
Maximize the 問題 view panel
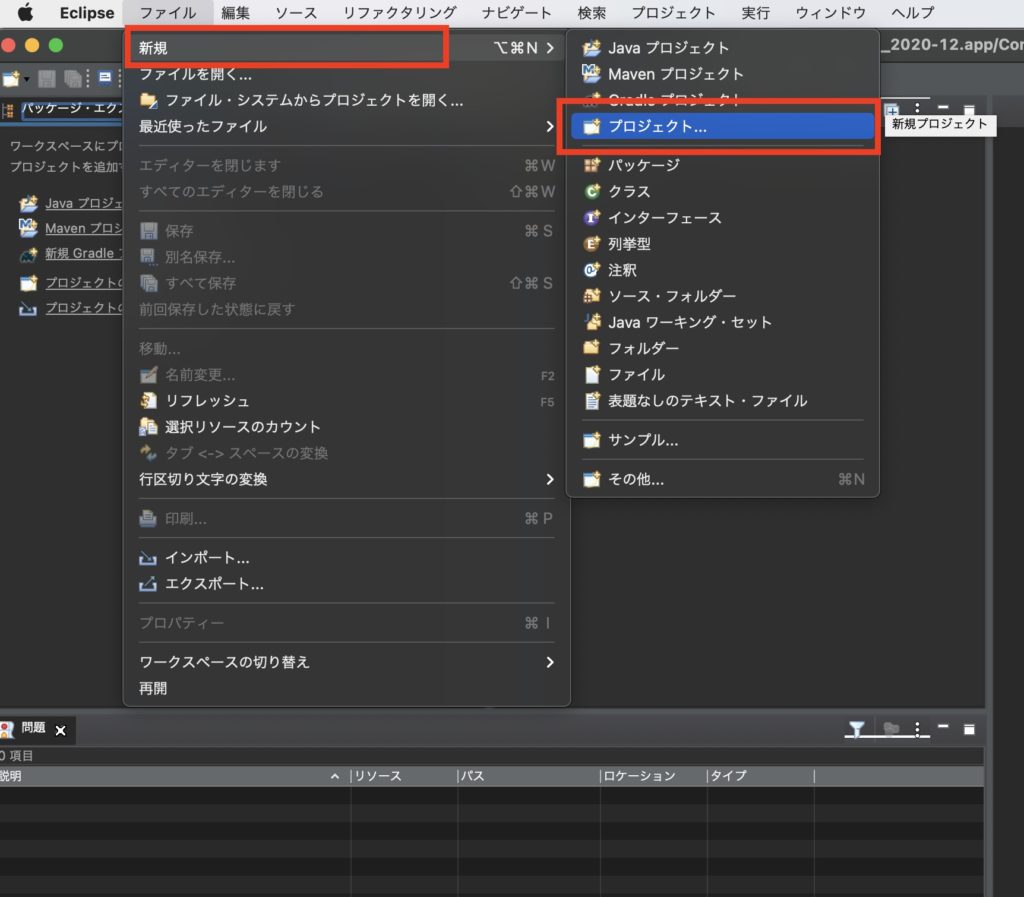pyautogui.click(x=969, y=729)
